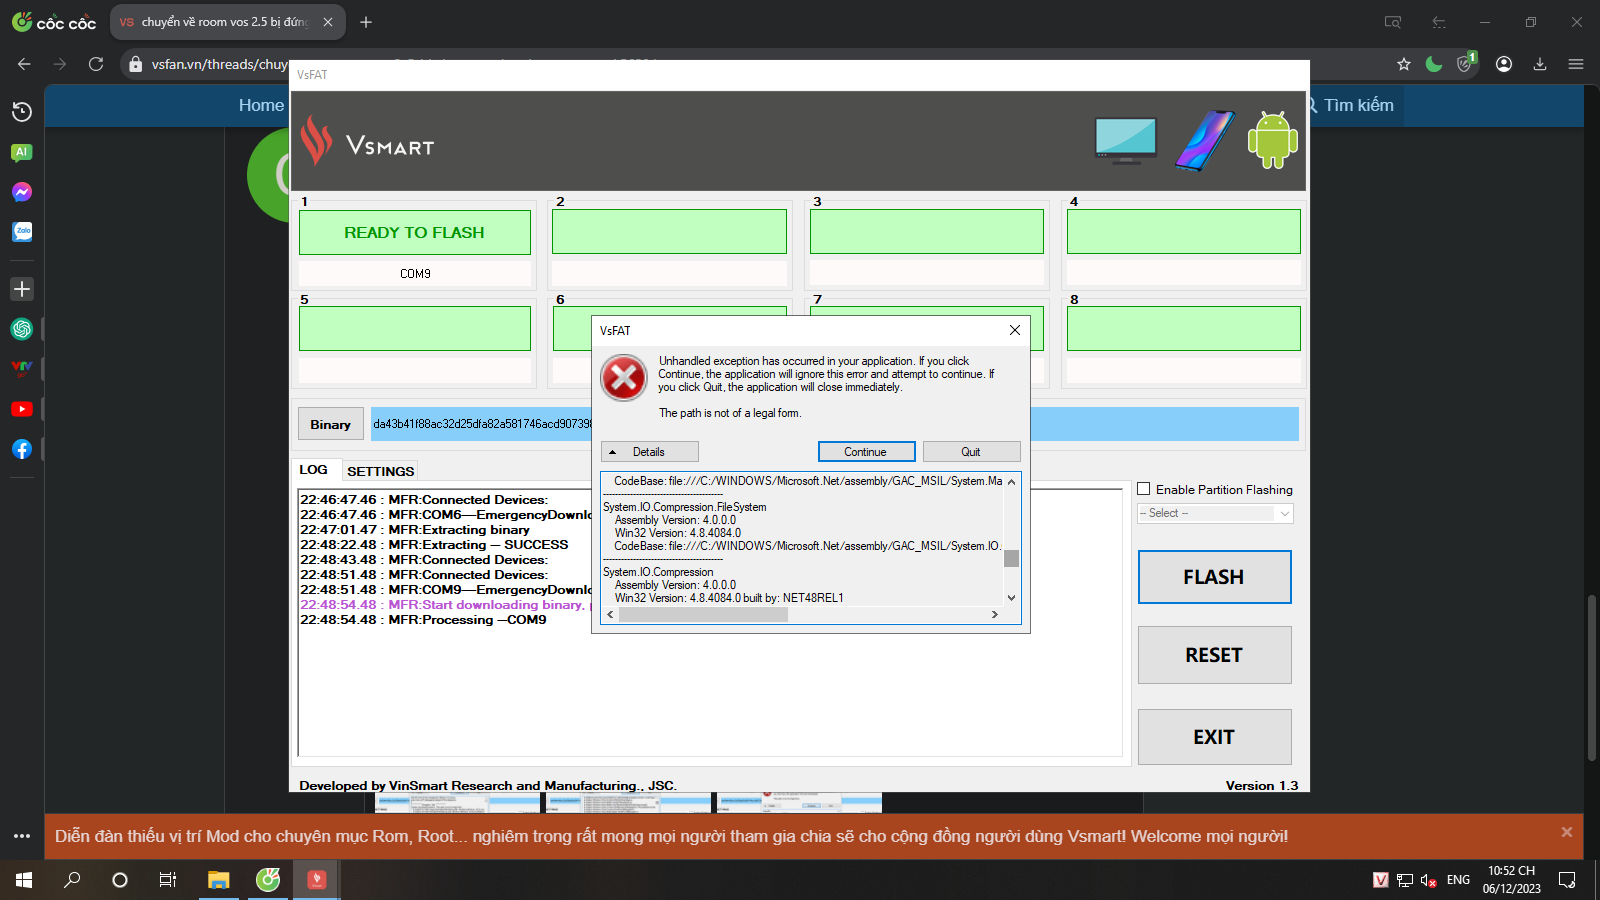This screenshot has width=1600, height=900.
Task: Open Messenger in browser sidebar
Action: (22, 192)
